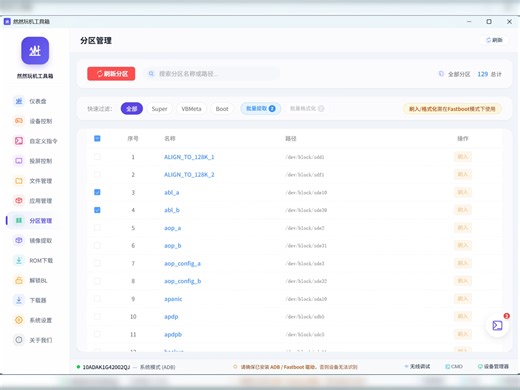Image resolution: width=520 pixels, height=390 pixels.
Task: Uncheck the abl_b row checkbox
Action: coord(97,210)
